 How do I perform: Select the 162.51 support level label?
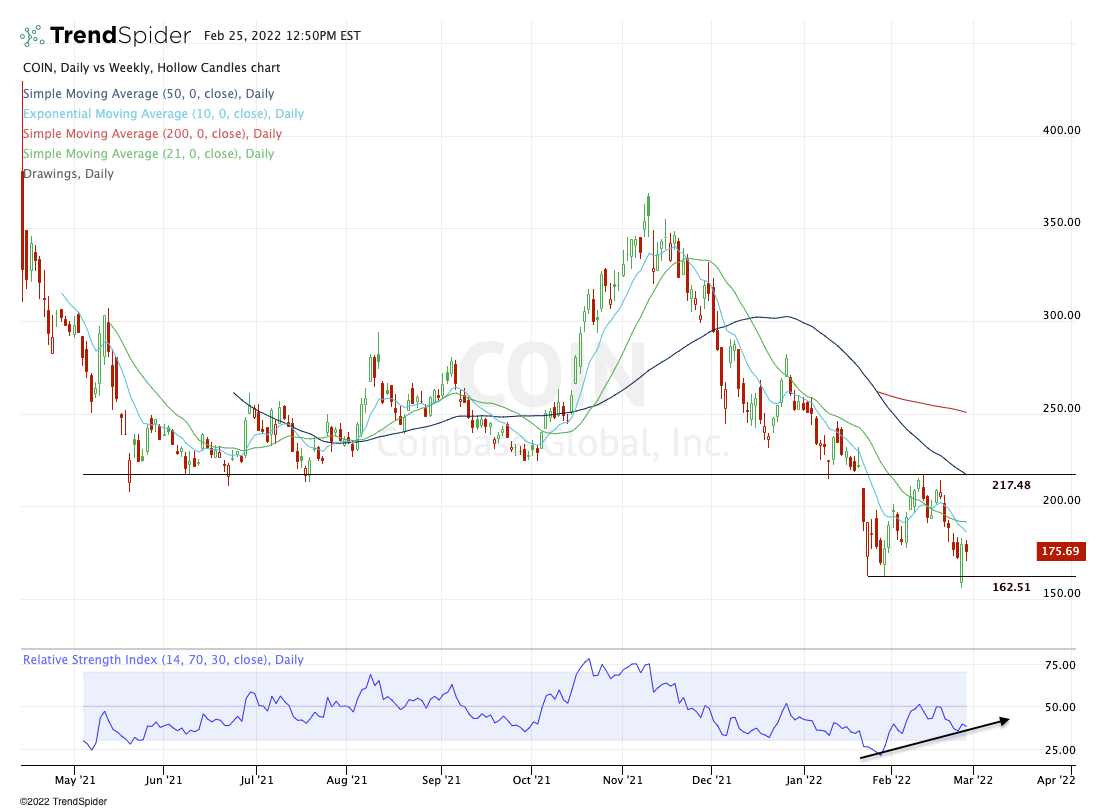point(1011,587)
